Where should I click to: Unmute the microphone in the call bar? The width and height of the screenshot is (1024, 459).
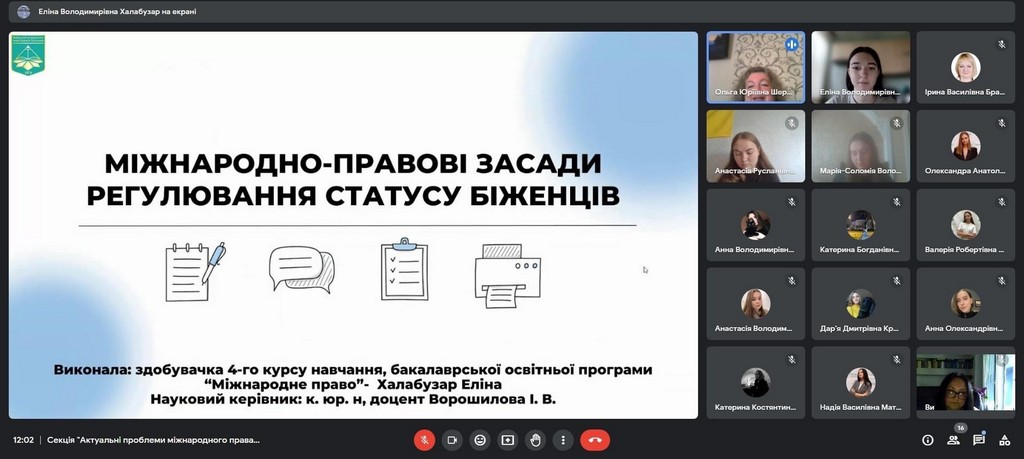point(425,439)
